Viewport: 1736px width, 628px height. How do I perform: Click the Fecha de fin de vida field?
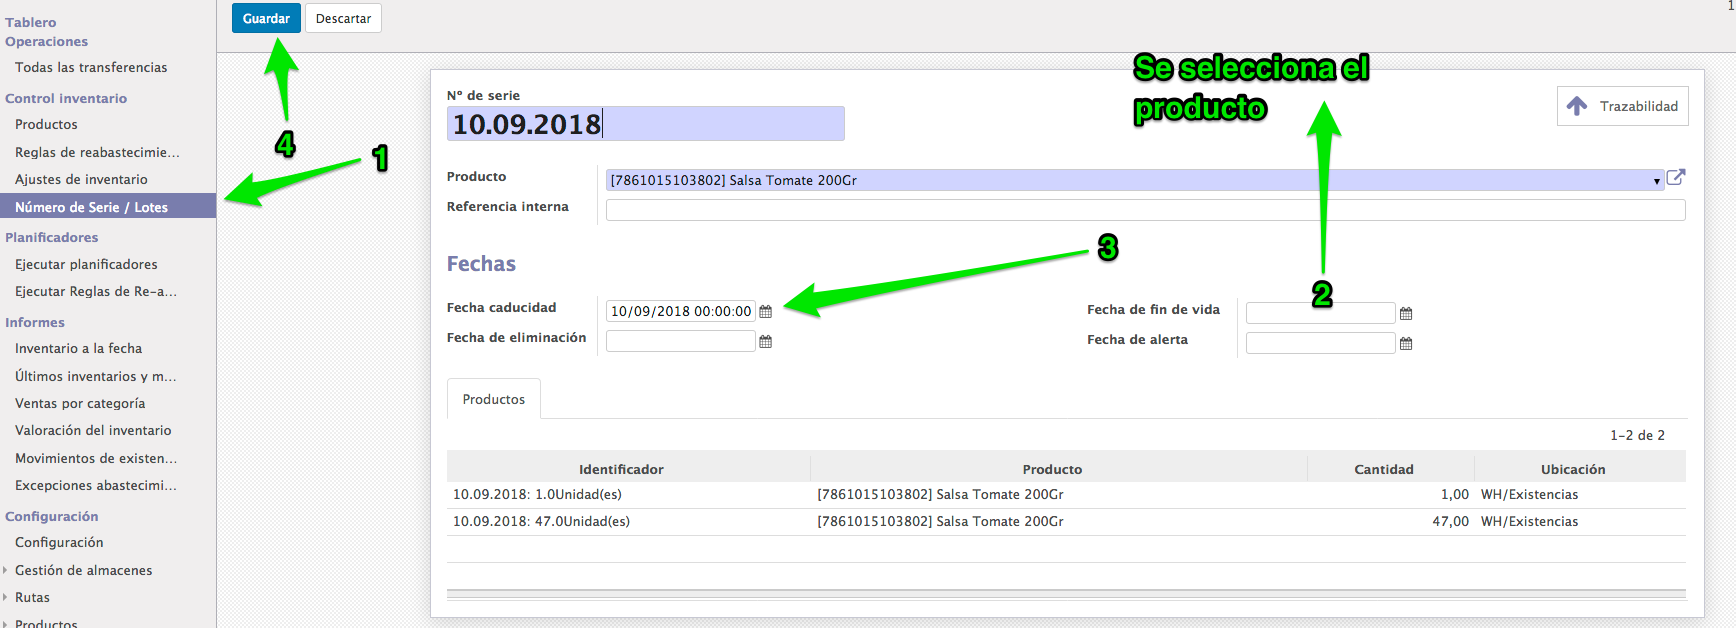(x=1320, y=313)
